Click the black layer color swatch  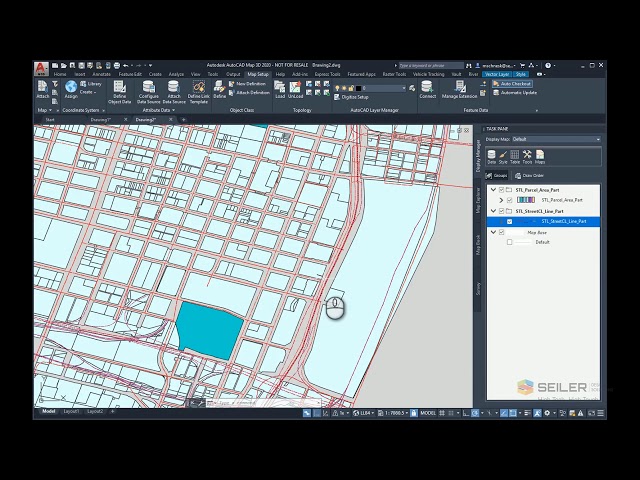click(358, 88)
